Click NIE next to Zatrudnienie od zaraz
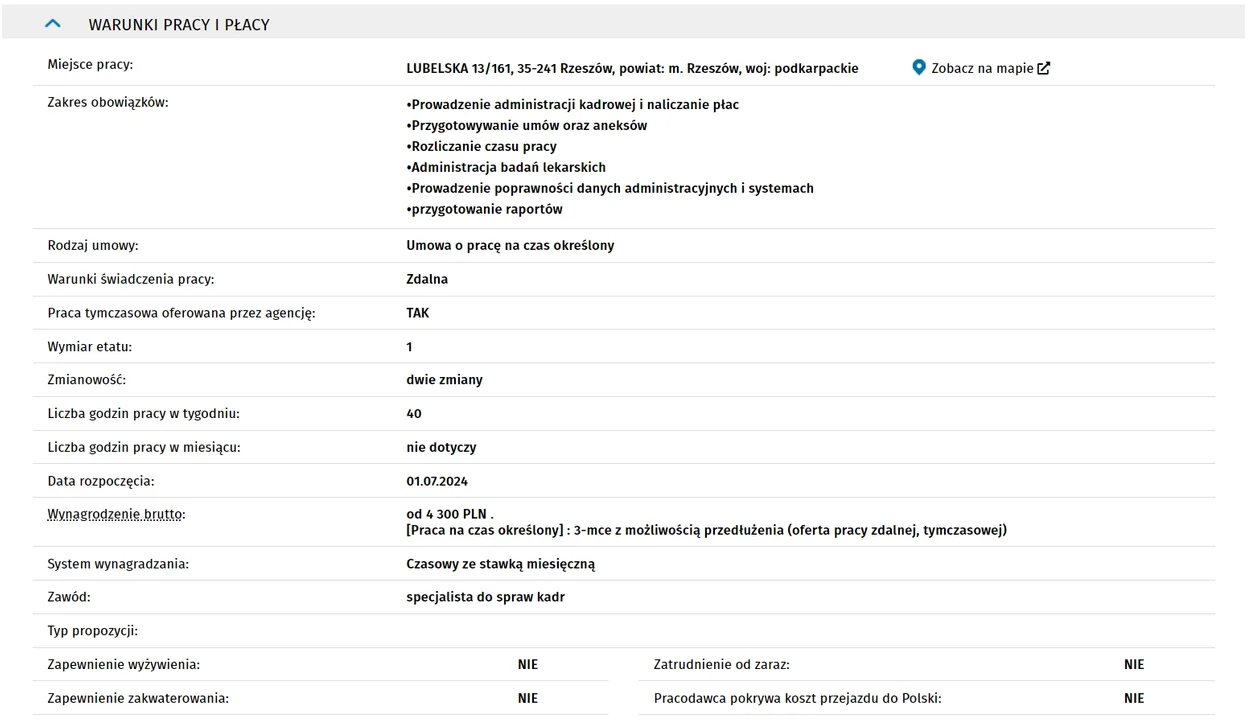This screenshot has height=720, width=1250. pos(1134,665)
